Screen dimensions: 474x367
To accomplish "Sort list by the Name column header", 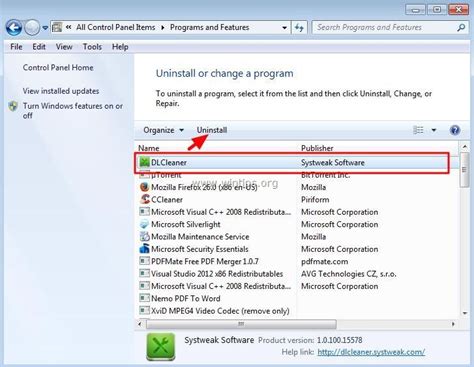I will click(x=149, y=148).
